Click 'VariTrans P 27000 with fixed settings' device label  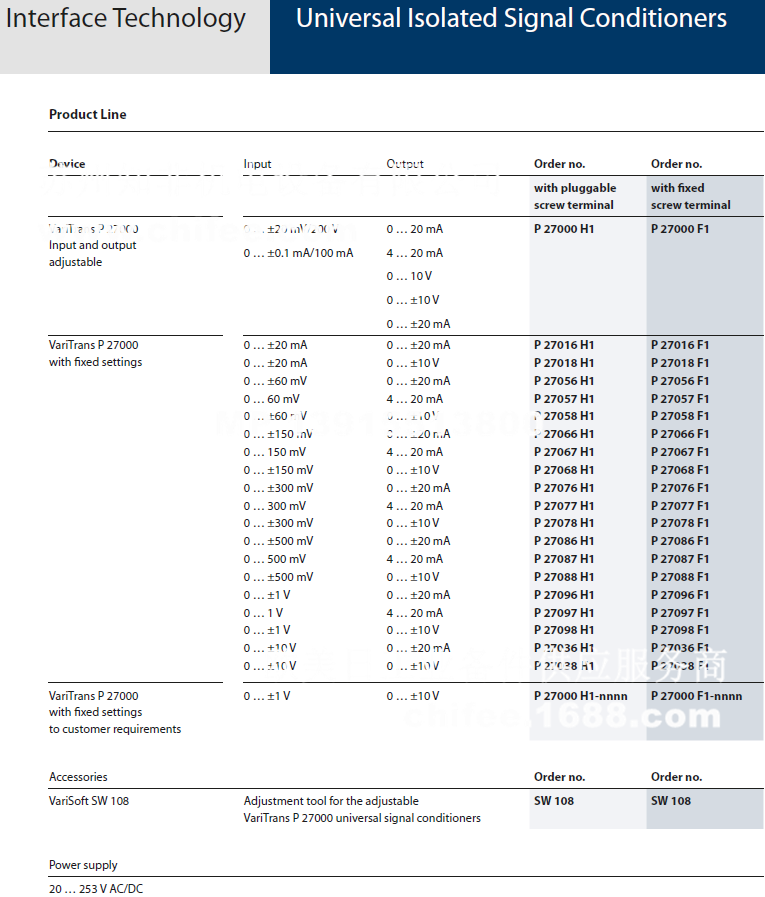pos(96,354)
